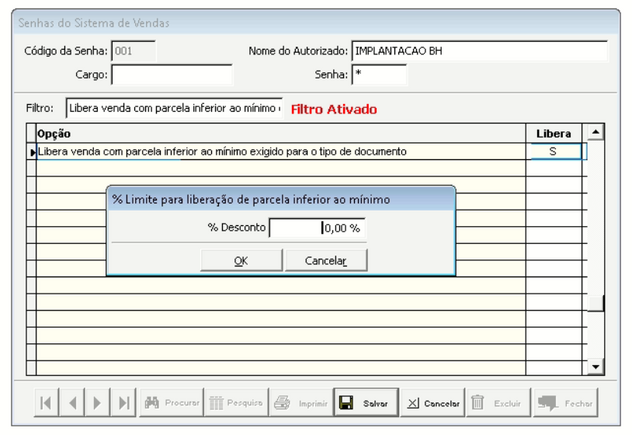Focus the Nome do Autorizado field
The height and width of the screenshot is (435, 632).
tap(478, 51)
